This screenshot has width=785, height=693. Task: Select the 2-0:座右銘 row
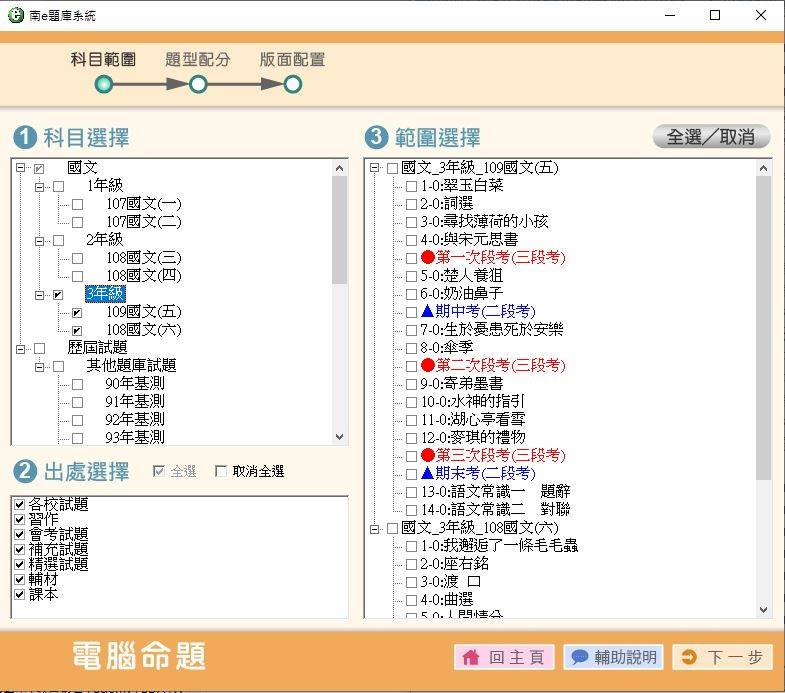point(454,564)
